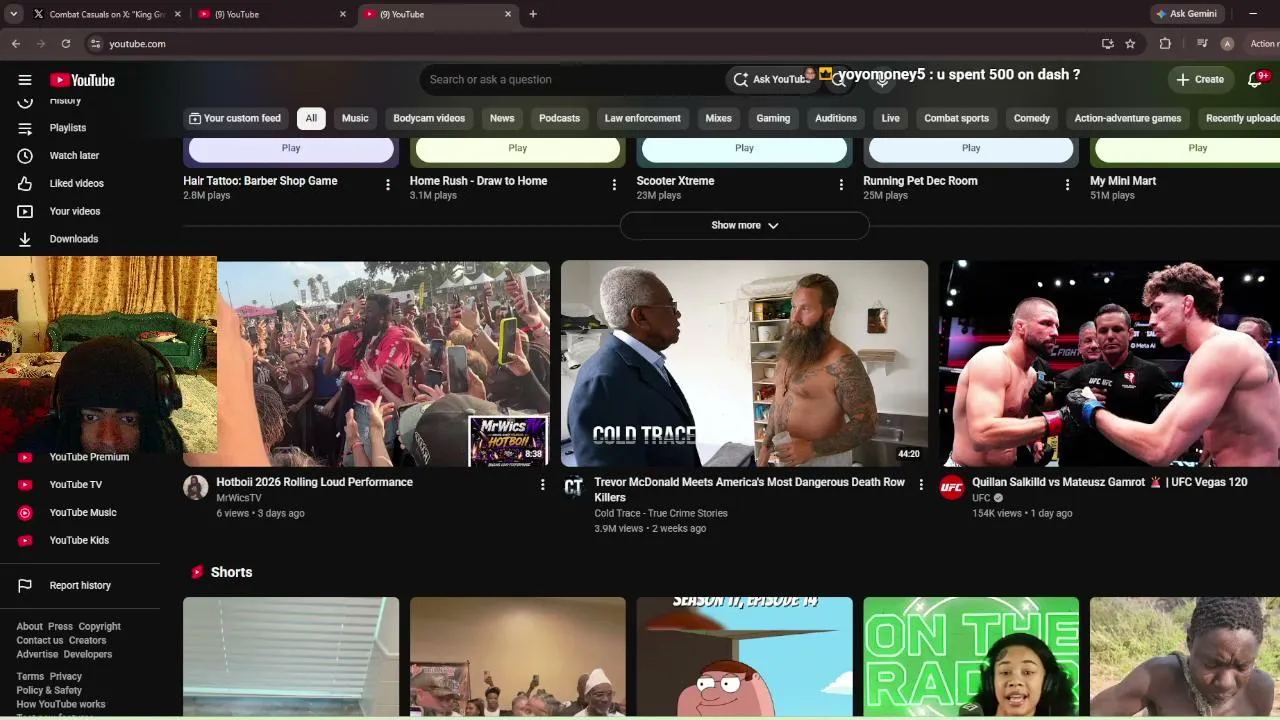Select the Combat sports chip

[956, 118]
